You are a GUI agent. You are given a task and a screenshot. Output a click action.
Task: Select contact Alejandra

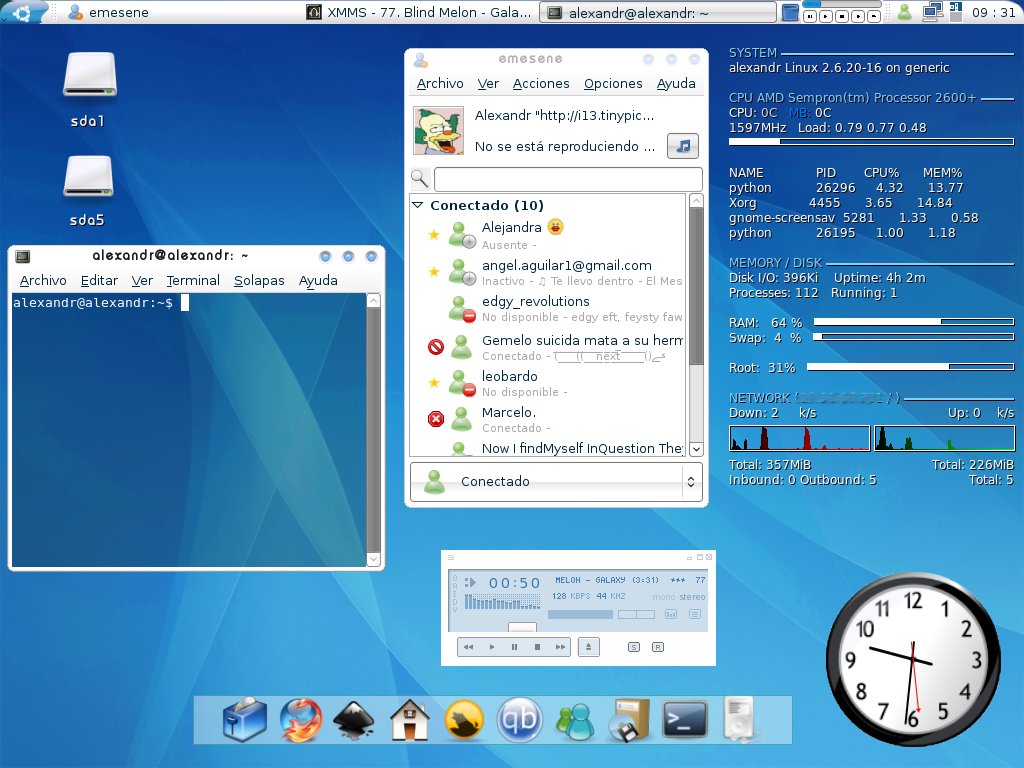[x=549, y=236]
